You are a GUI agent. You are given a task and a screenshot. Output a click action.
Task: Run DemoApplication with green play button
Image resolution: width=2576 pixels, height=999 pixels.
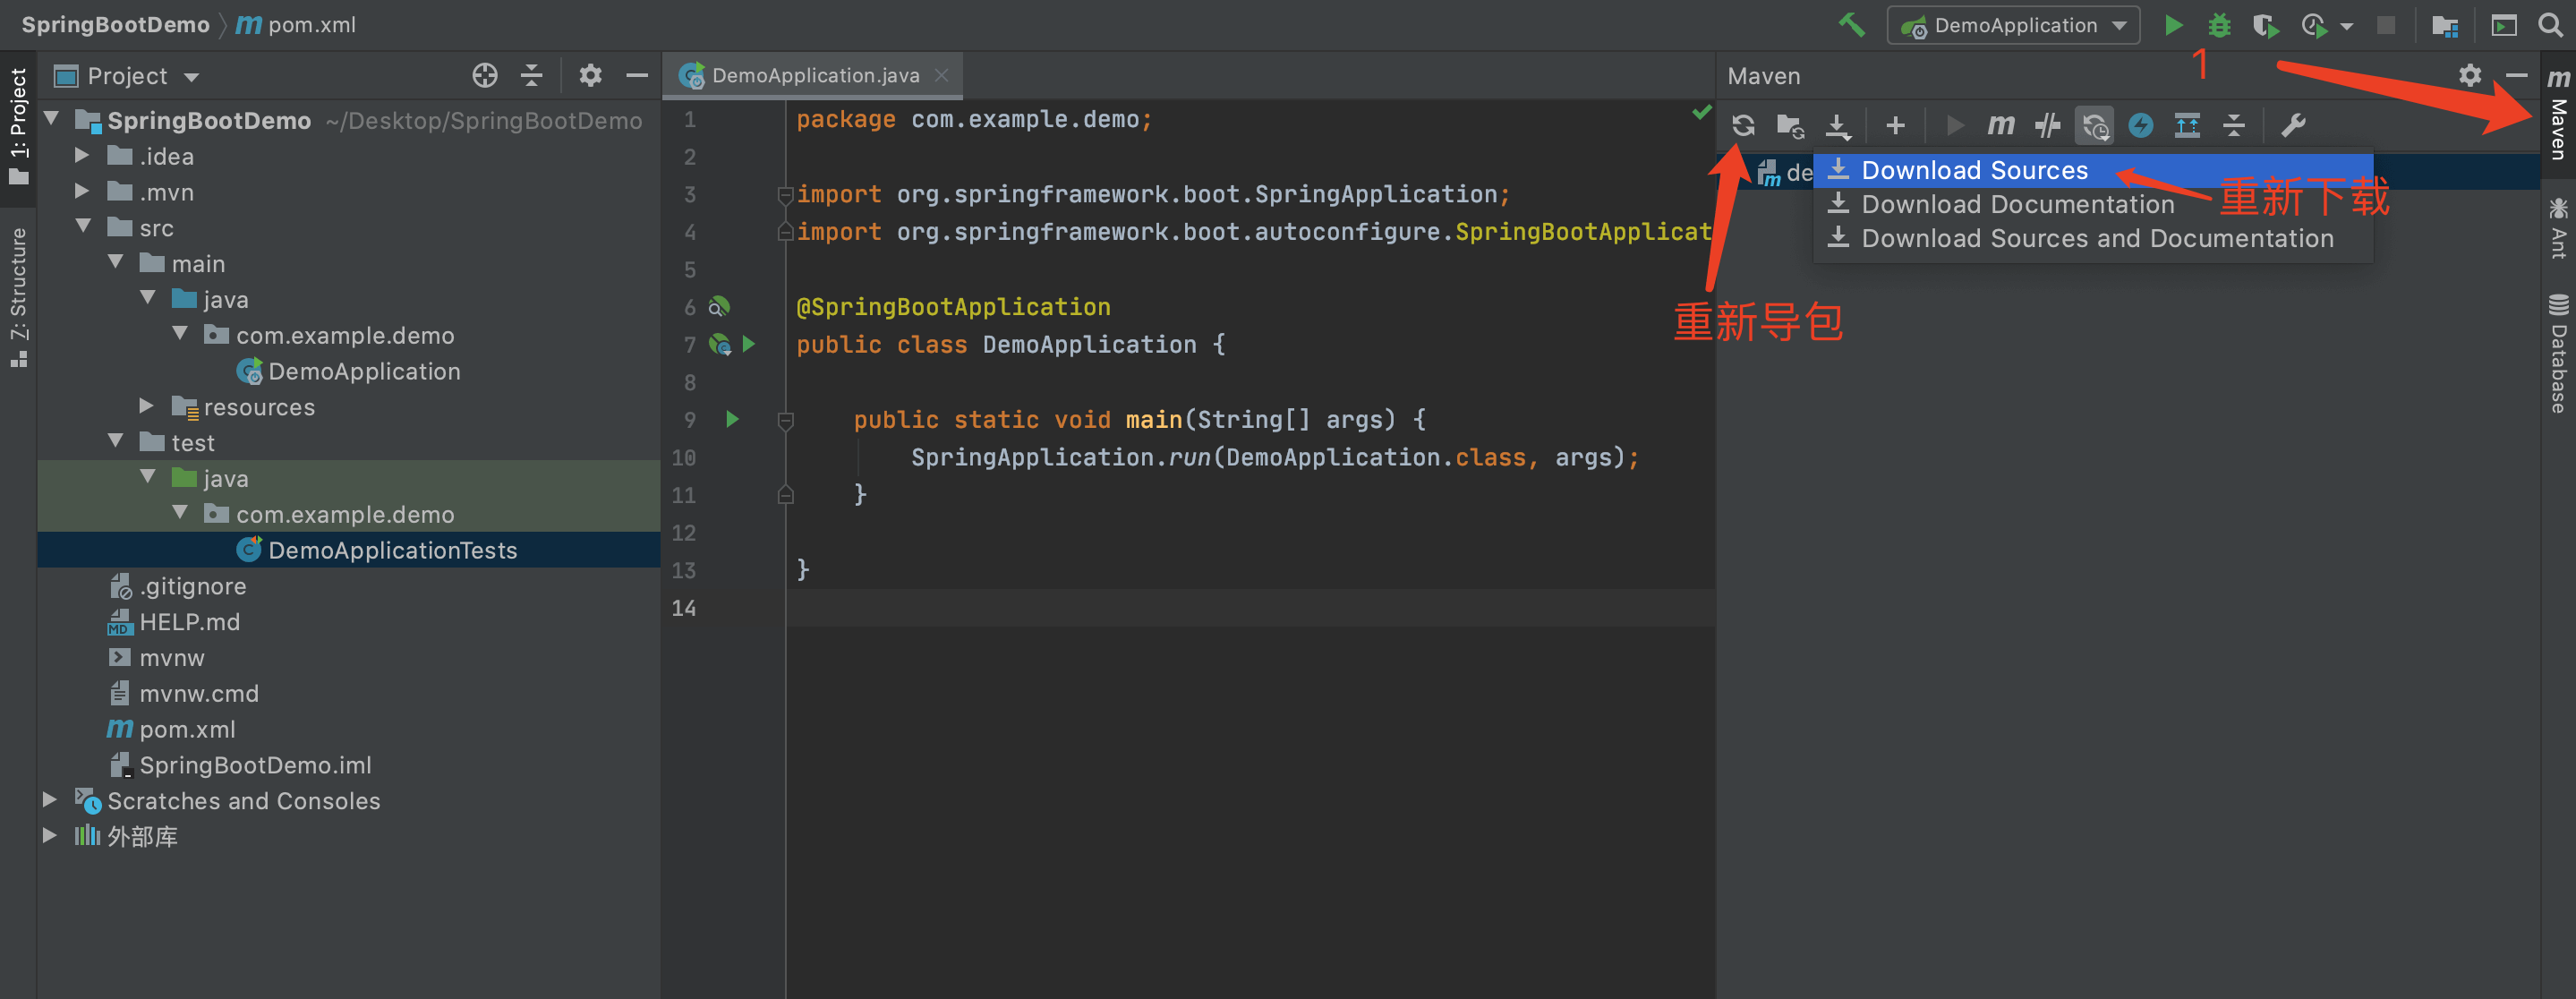coord(2172,25)
